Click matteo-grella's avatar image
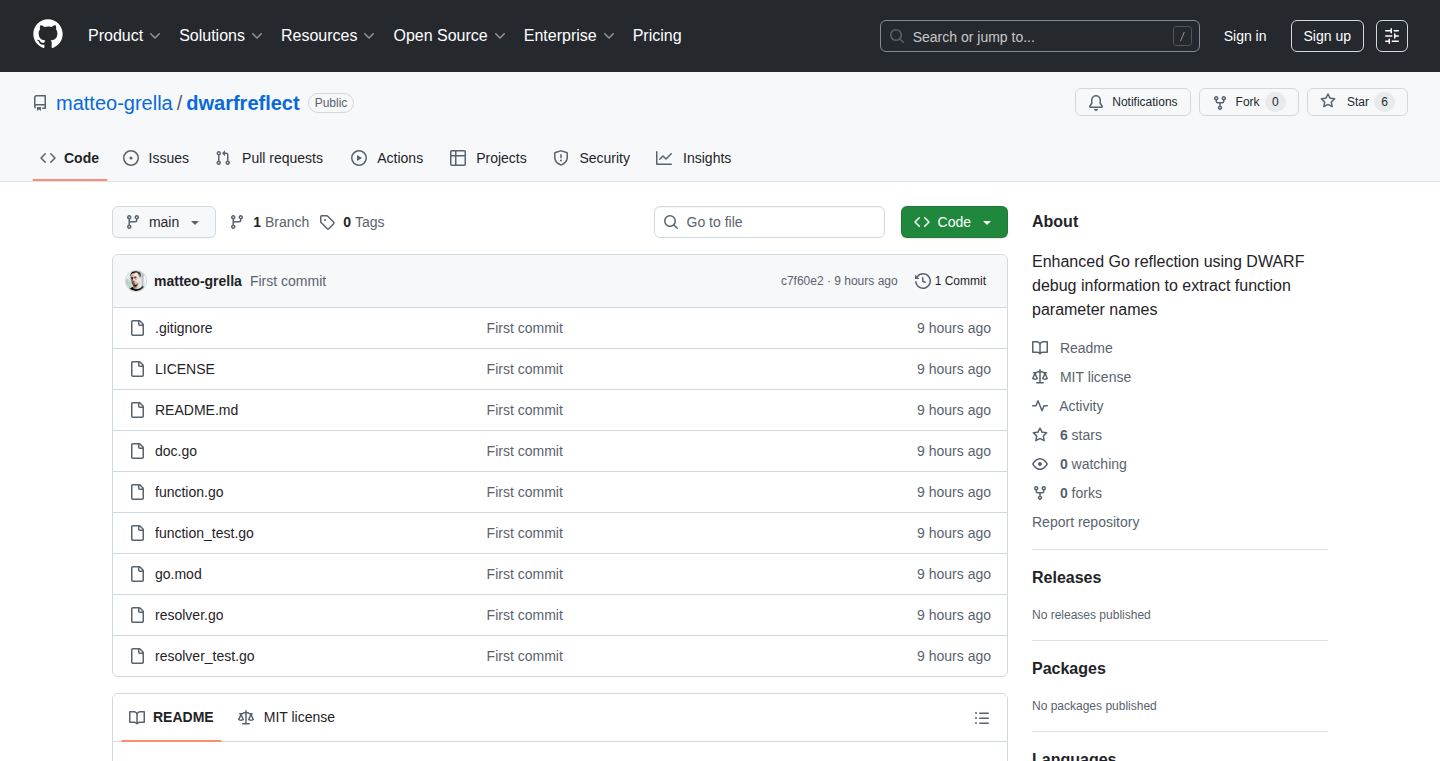The width and height of the screenshot is (1440, 761). [136, 281]
